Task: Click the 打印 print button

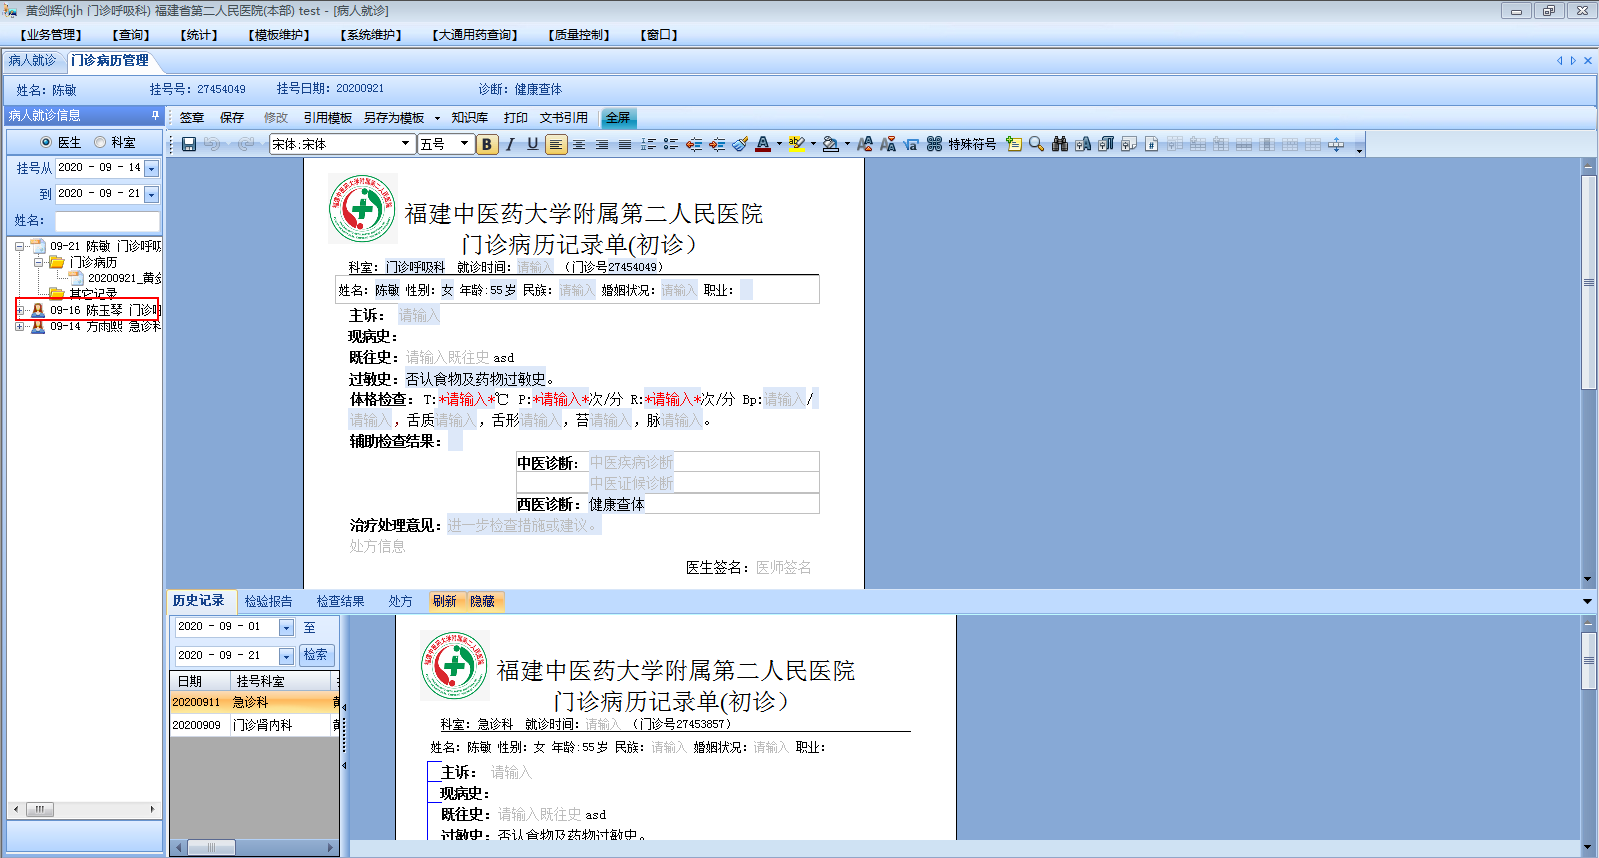Action: pyautogui.click(x=516, y=118)
